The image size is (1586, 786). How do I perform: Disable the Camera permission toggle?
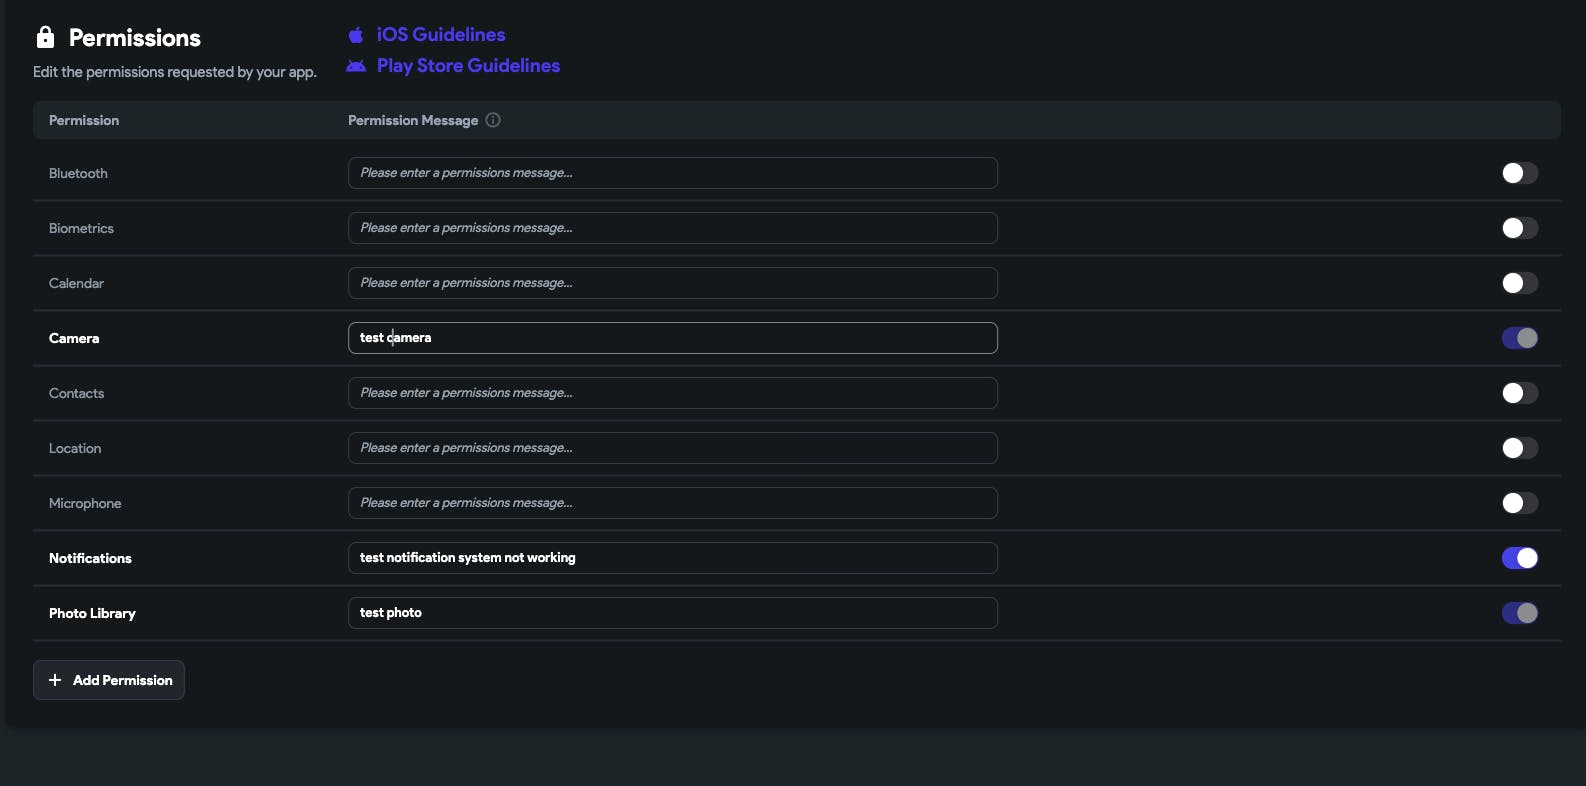tap(1519, 338)
